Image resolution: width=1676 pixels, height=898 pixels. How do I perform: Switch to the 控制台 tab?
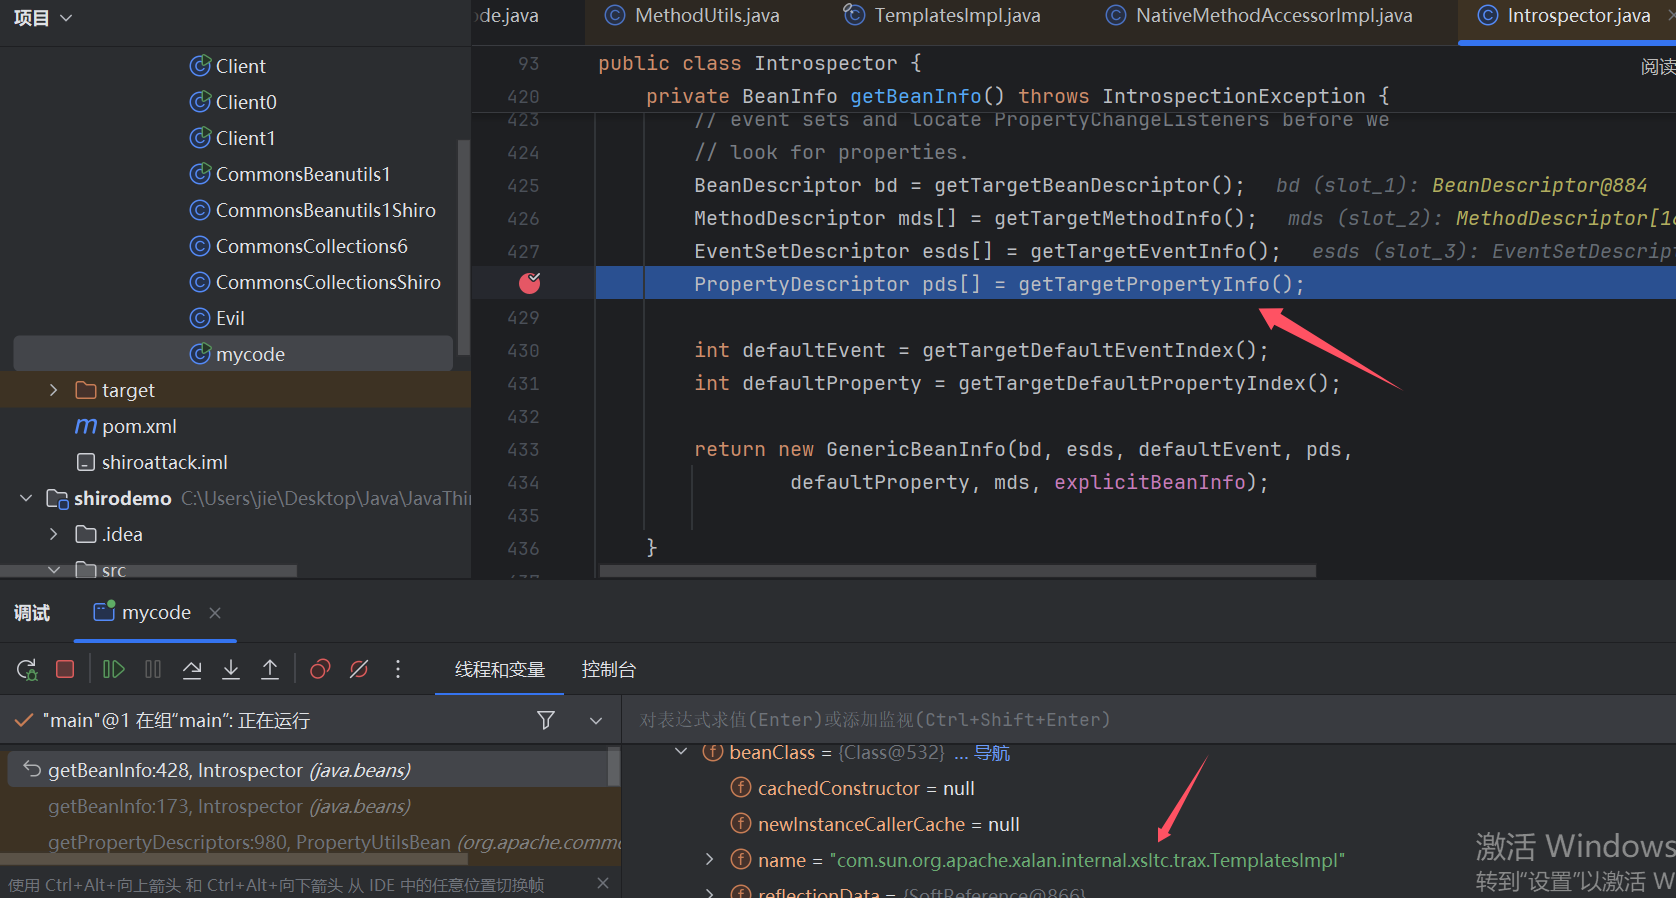tap(609, 669)
